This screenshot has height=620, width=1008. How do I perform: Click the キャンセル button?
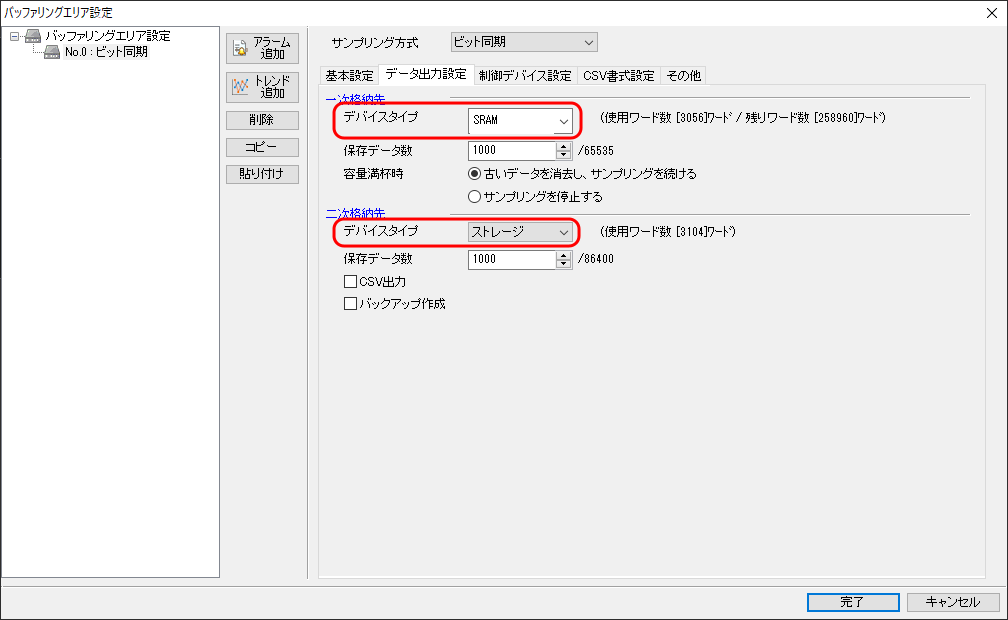(x=952, y=602)
